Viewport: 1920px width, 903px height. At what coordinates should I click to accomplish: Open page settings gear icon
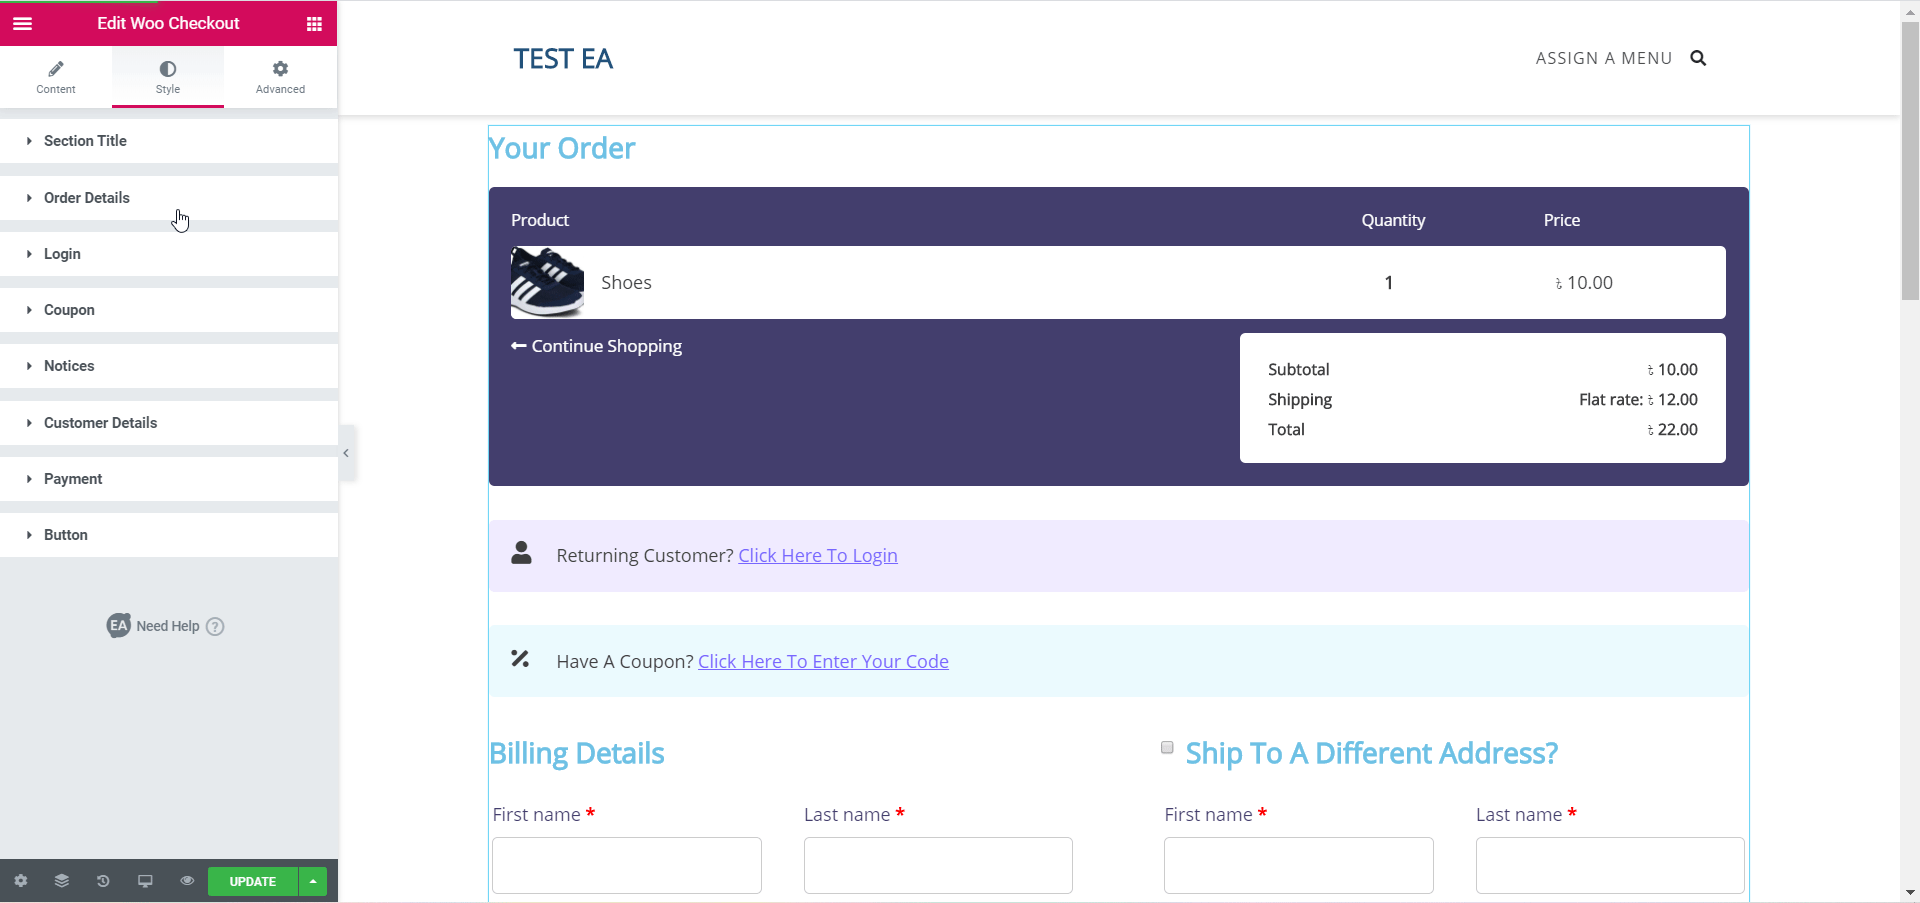click(x=21, y=881)
